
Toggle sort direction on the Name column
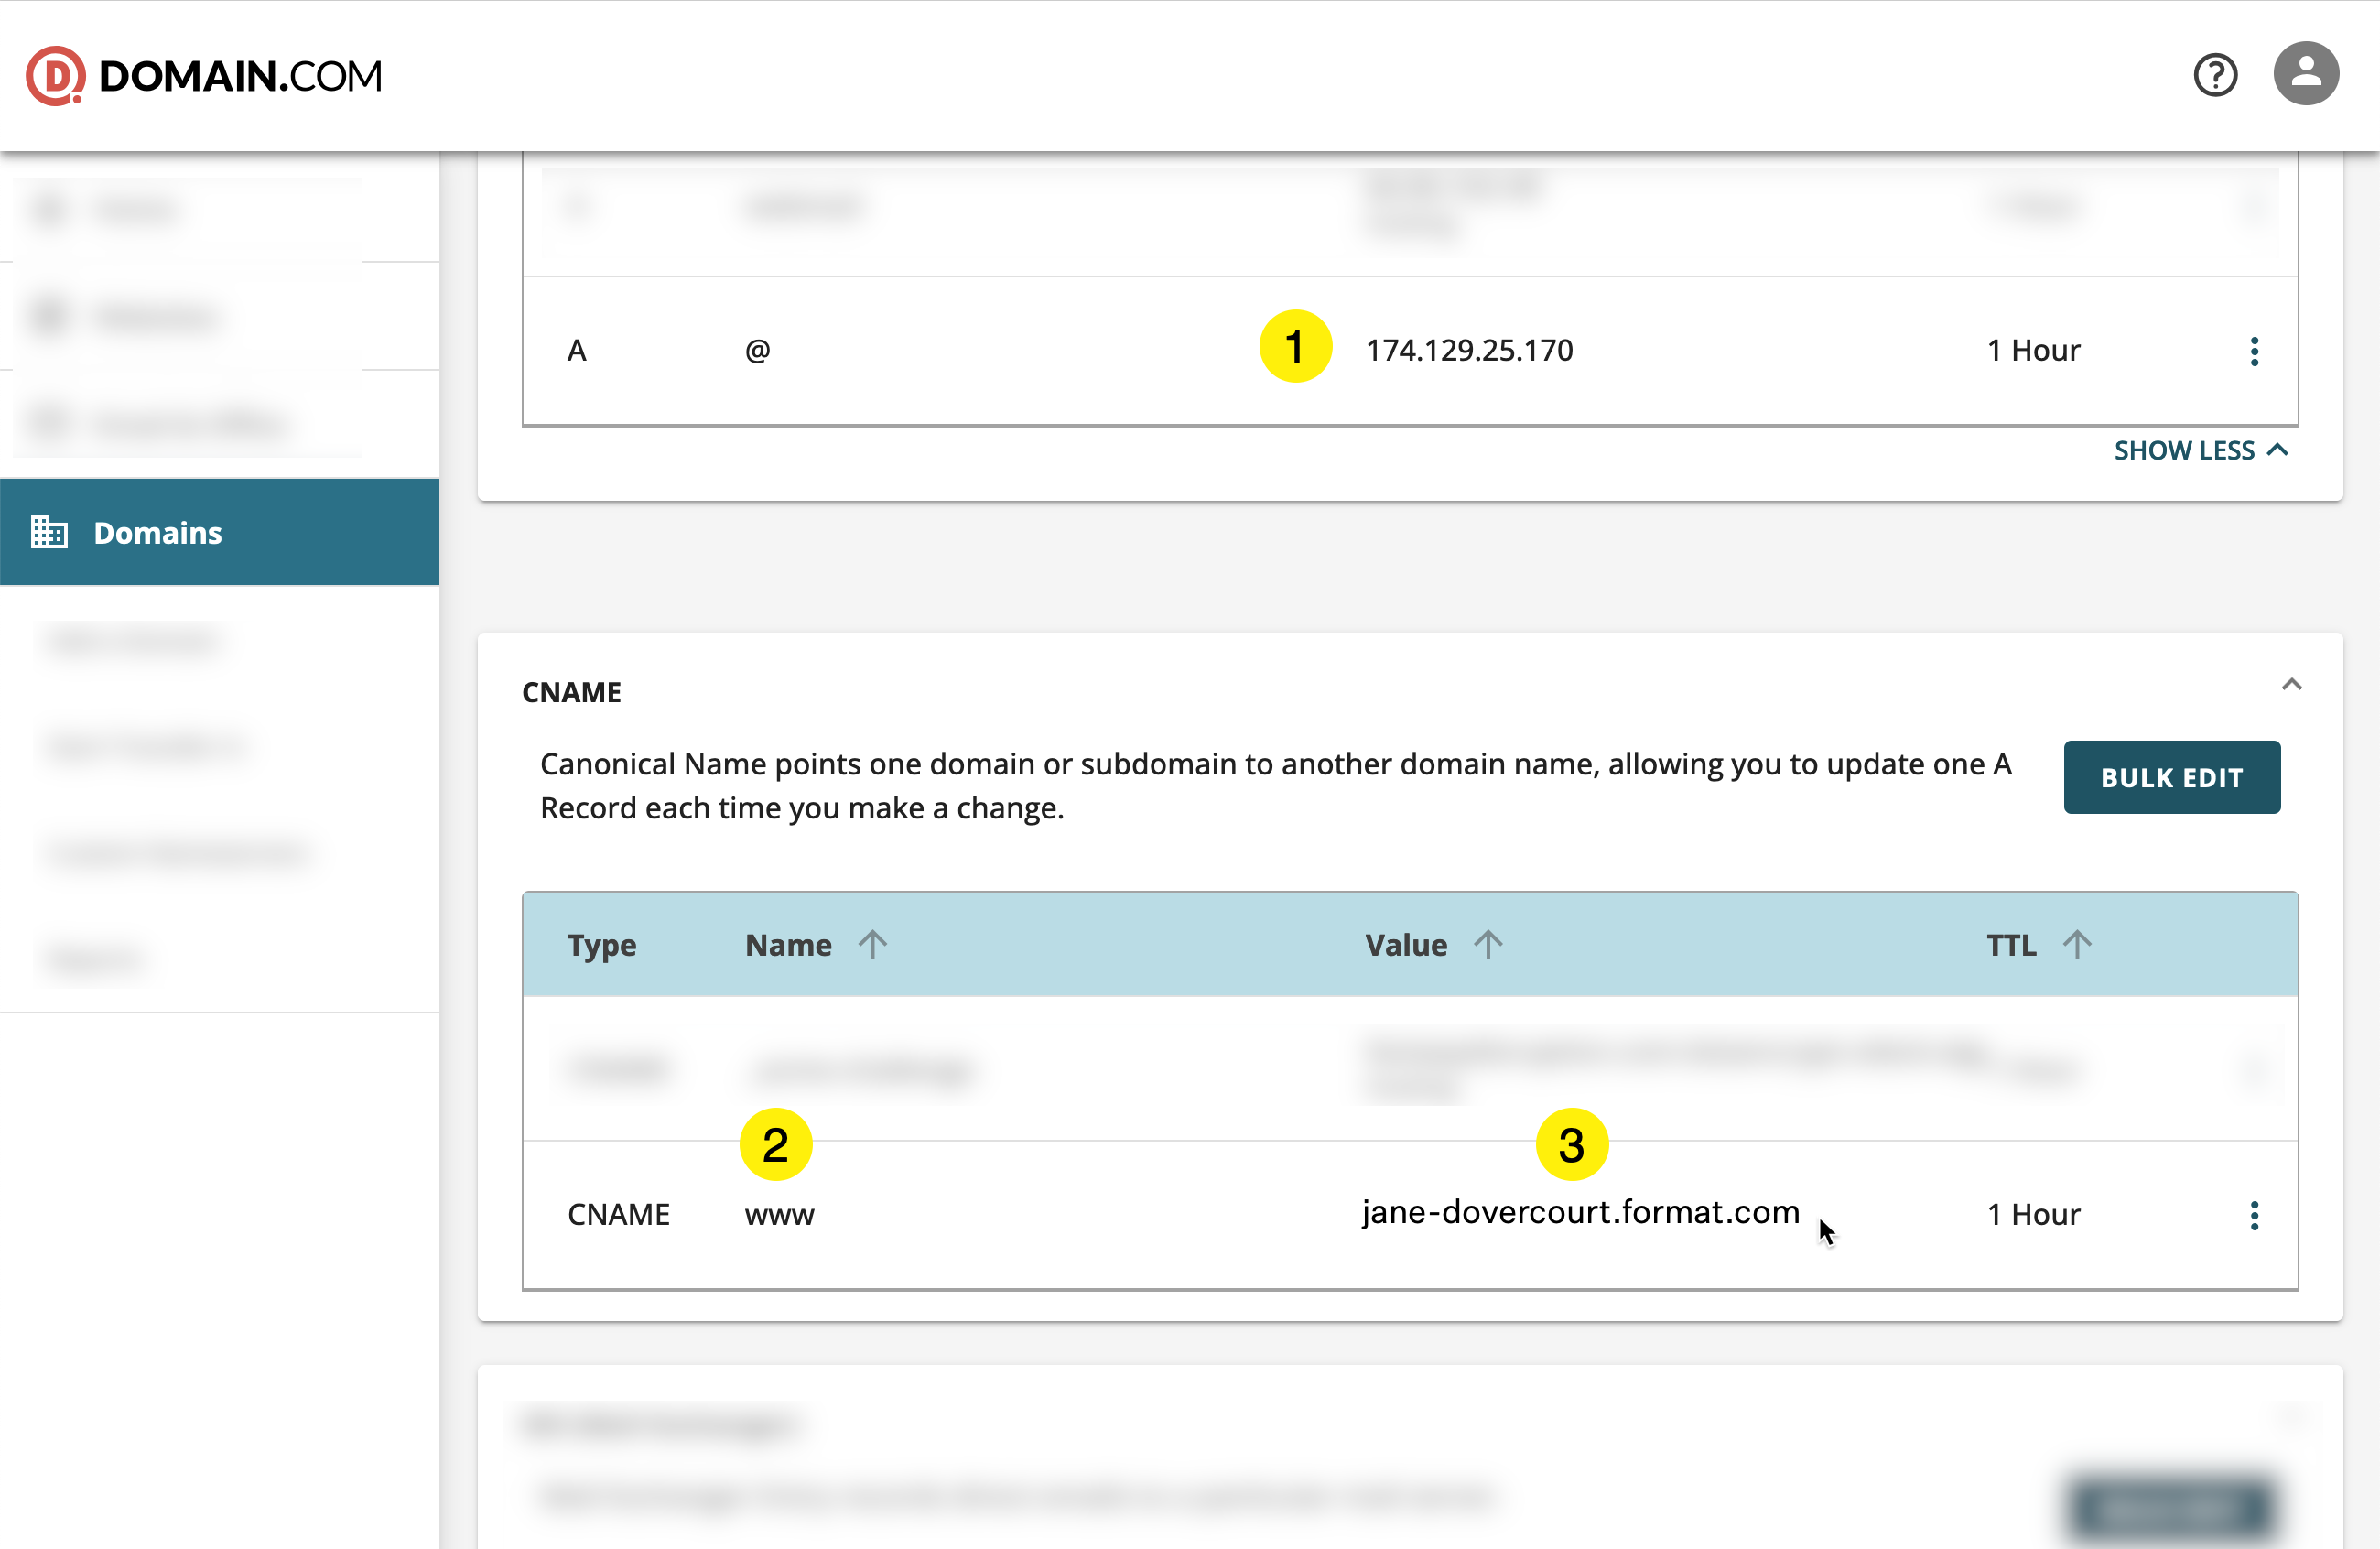pos(873,944)
